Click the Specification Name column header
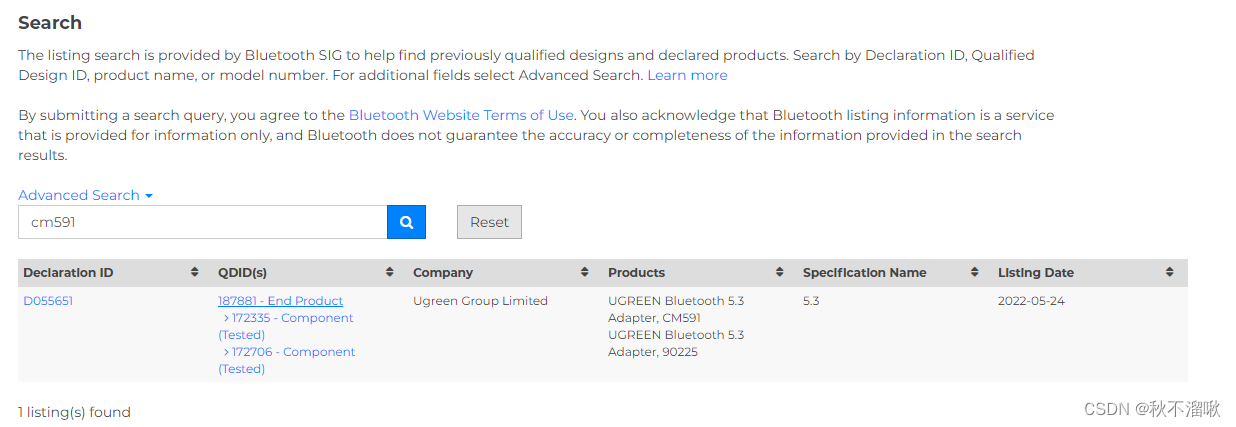 [x=864, y=272]
